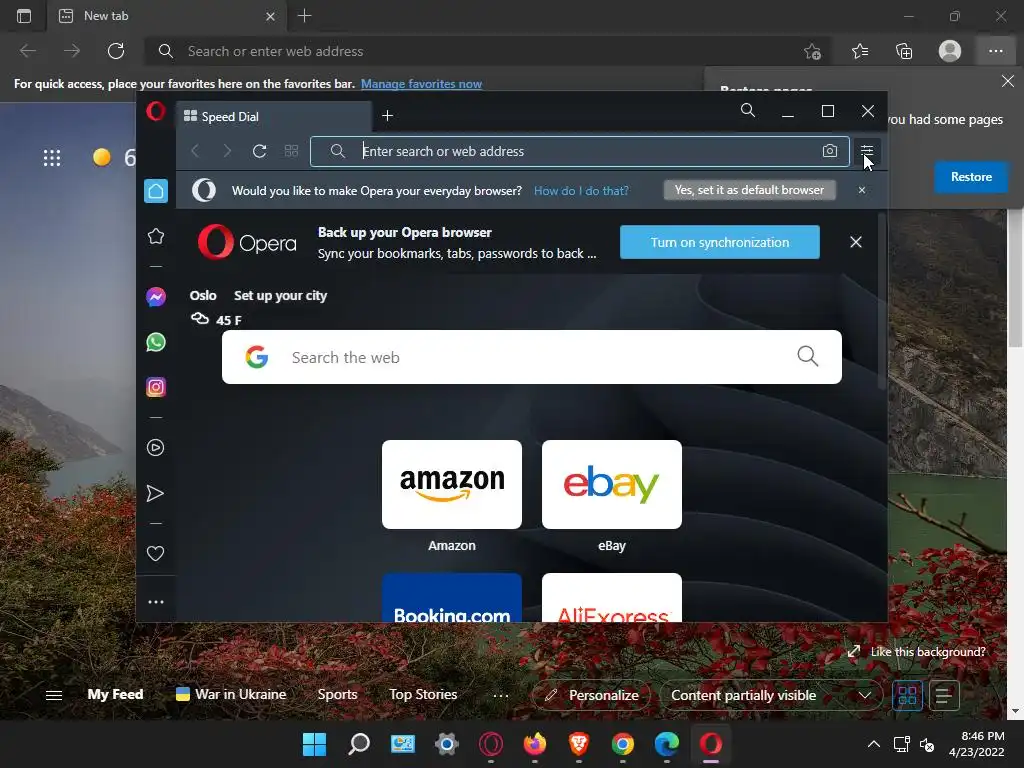The height and width of the screenshot is (768, 1024).
Task: Open the Booking.com speed dial tile
Action: [452, 598]
